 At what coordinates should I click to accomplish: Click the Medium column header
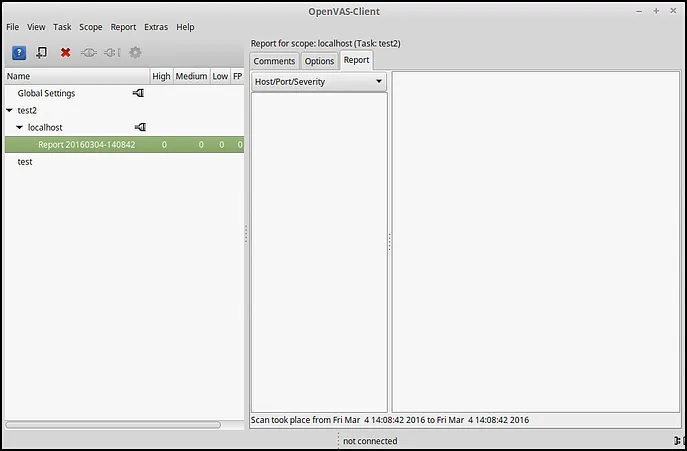(191, 76)
